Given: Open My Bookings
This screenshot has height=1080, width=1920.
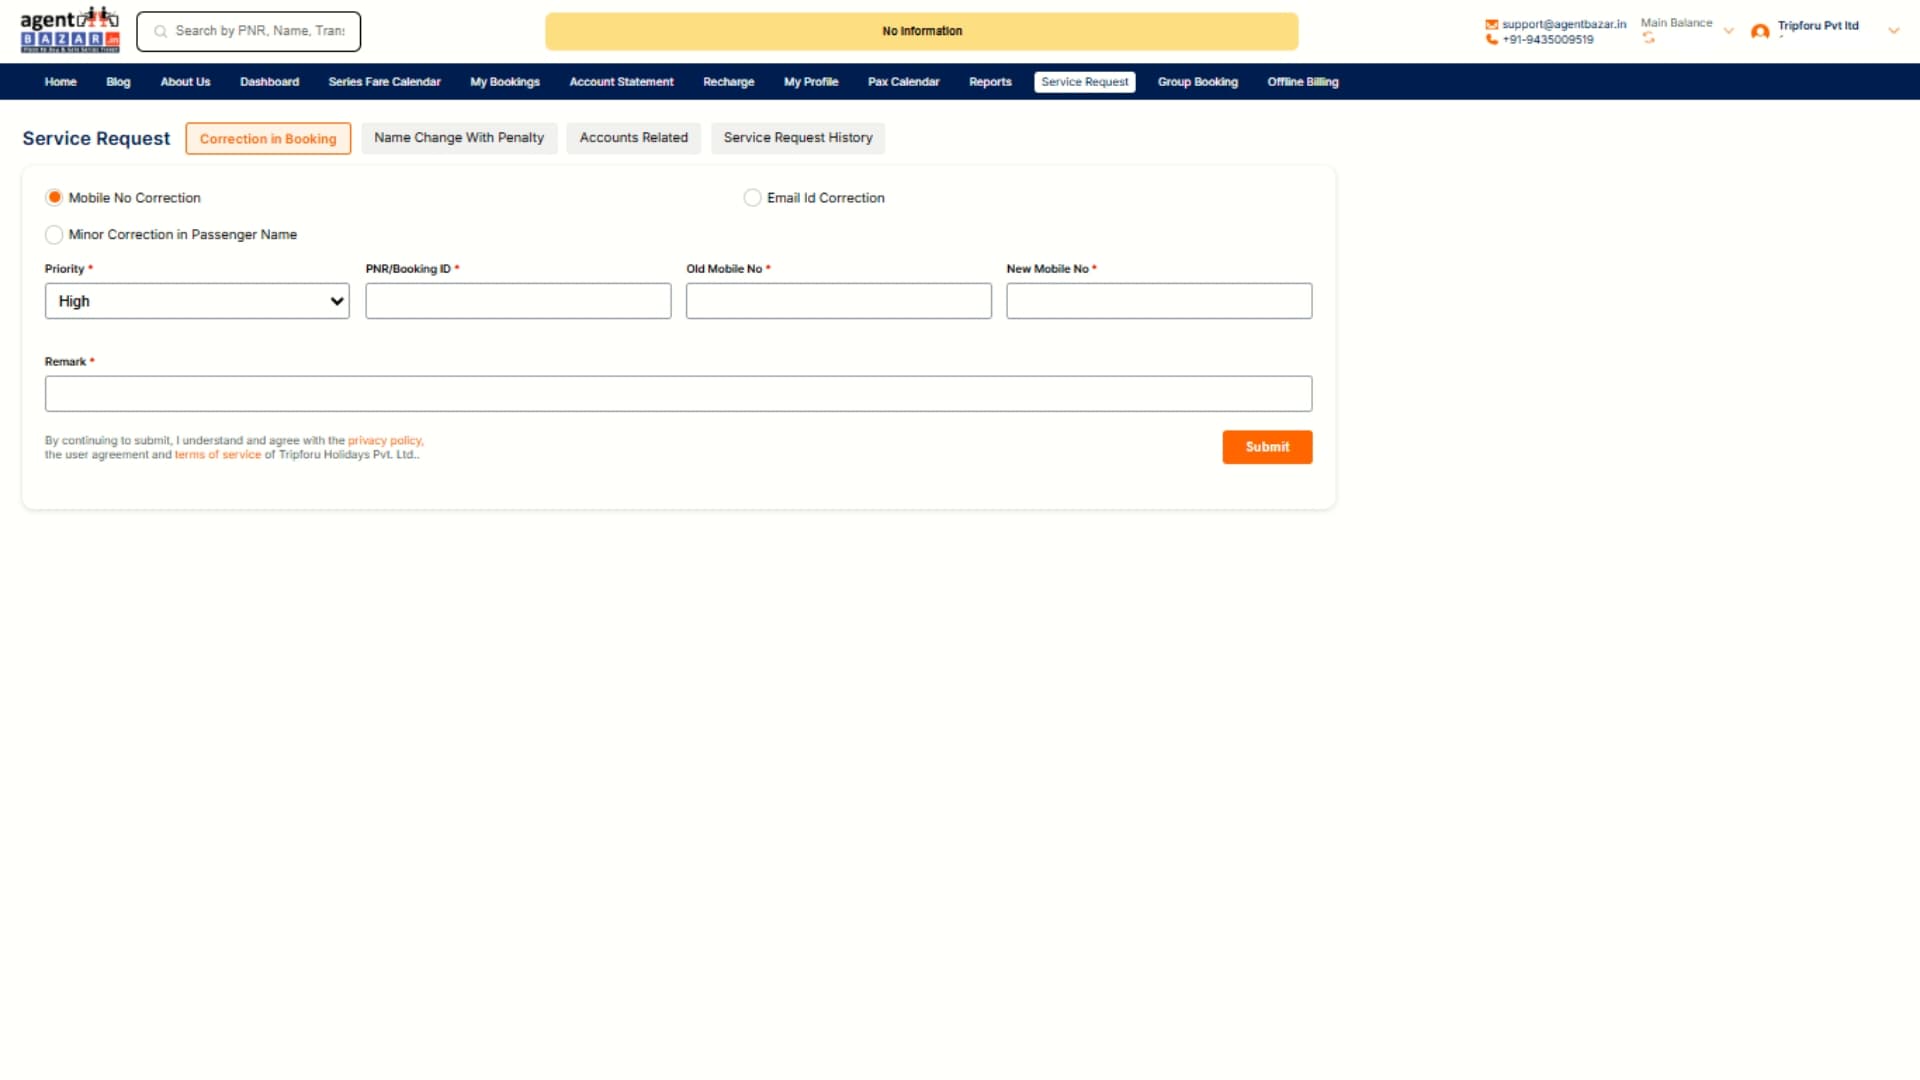Looking at the screenshot, I should pyautogui.click(x=505, y=82).
